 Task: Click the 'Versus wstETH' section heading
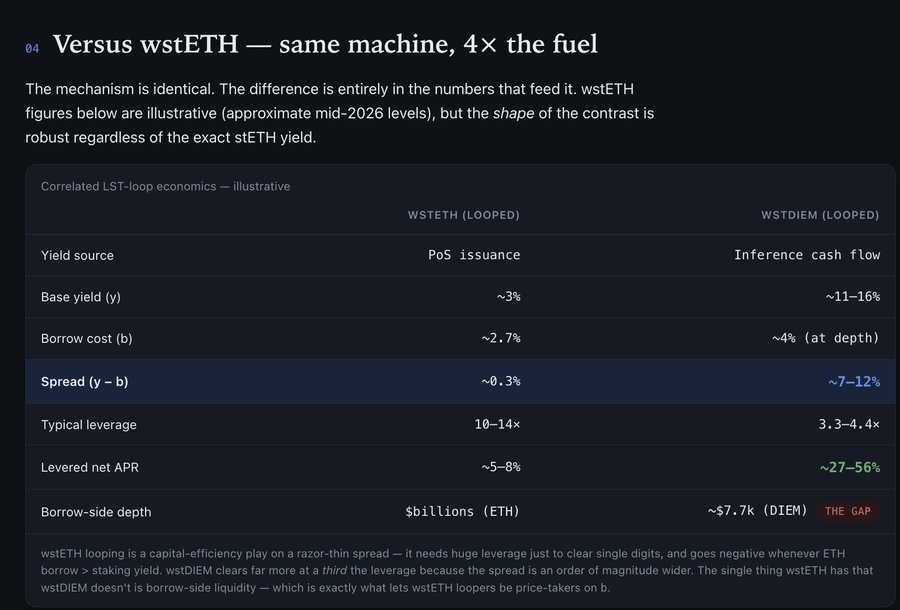(325, 44)
